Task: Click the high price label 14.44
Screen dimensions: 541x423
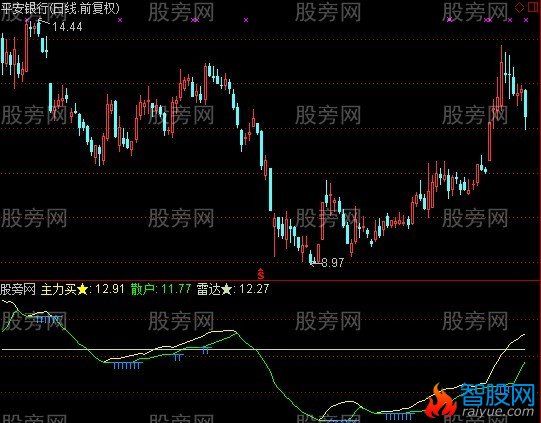Action: click(x=68, y=27)
